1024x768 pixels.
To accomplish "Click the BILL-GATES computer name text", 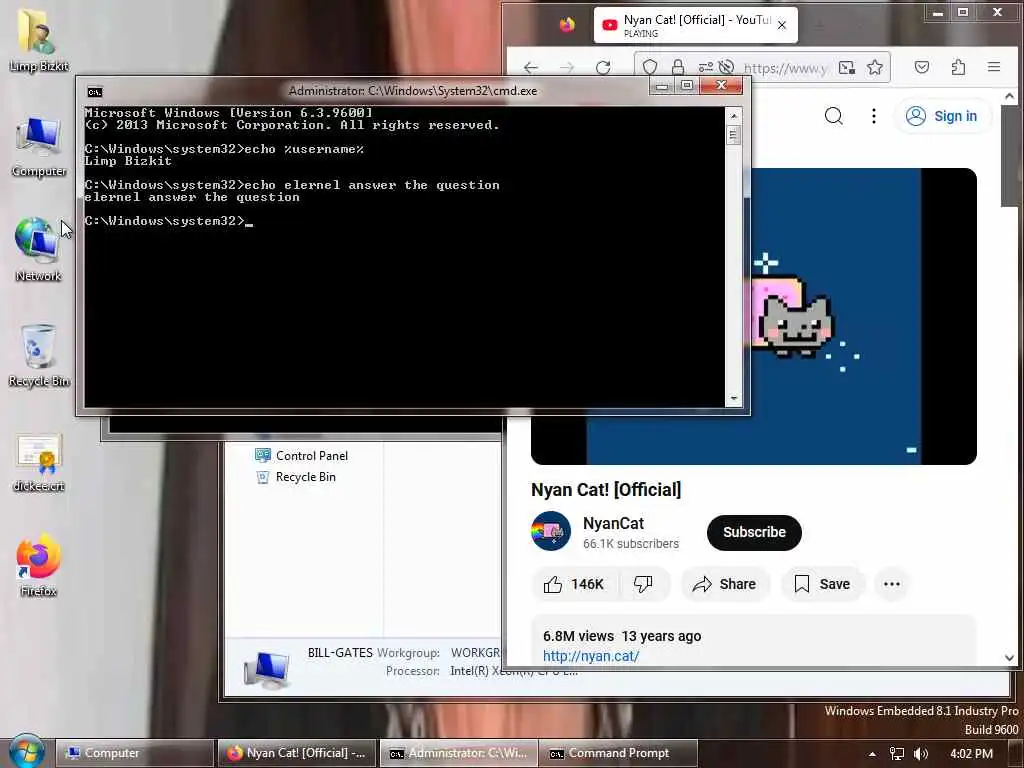I will tap(340, 652).
